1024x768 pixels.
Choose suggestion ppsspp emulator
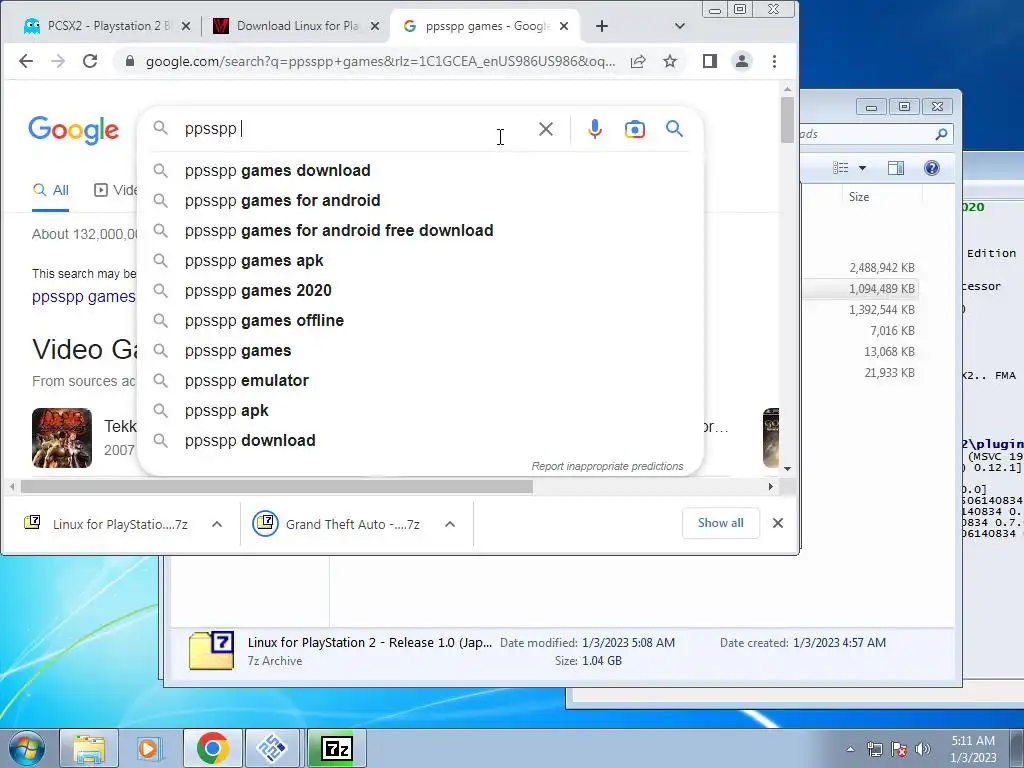click(x=421, y=381)
